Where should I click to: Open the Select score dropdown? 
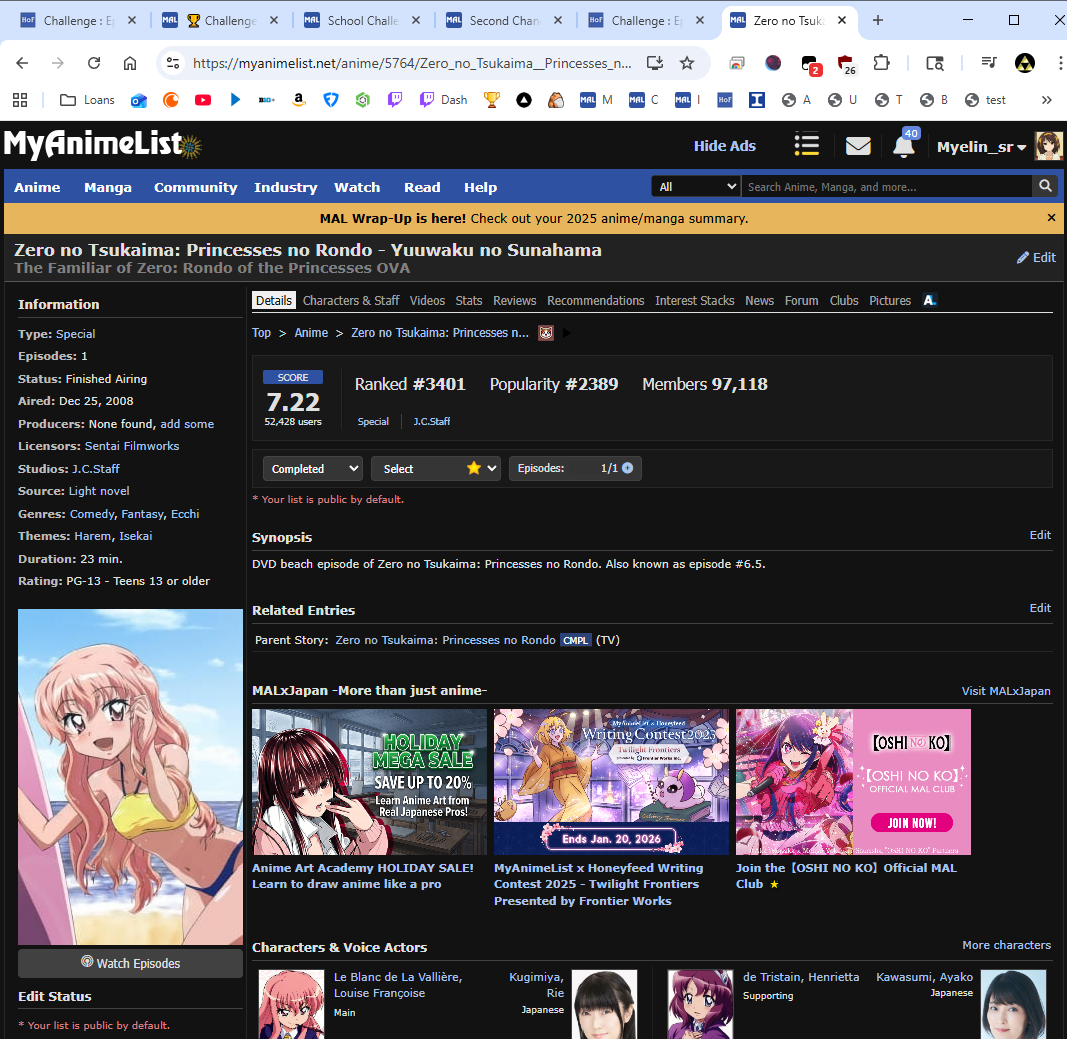click(436, 468)
